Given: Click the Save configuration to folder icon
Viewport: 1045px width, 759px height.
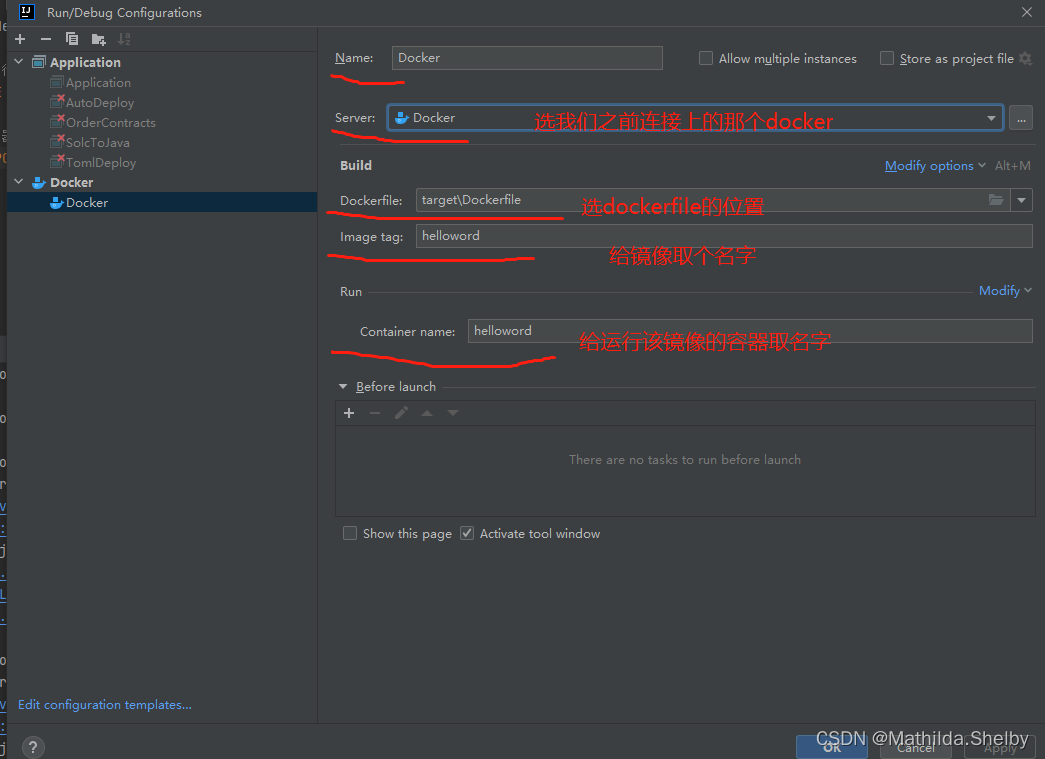Looking at the screenshot, I should tap(99, 39).
